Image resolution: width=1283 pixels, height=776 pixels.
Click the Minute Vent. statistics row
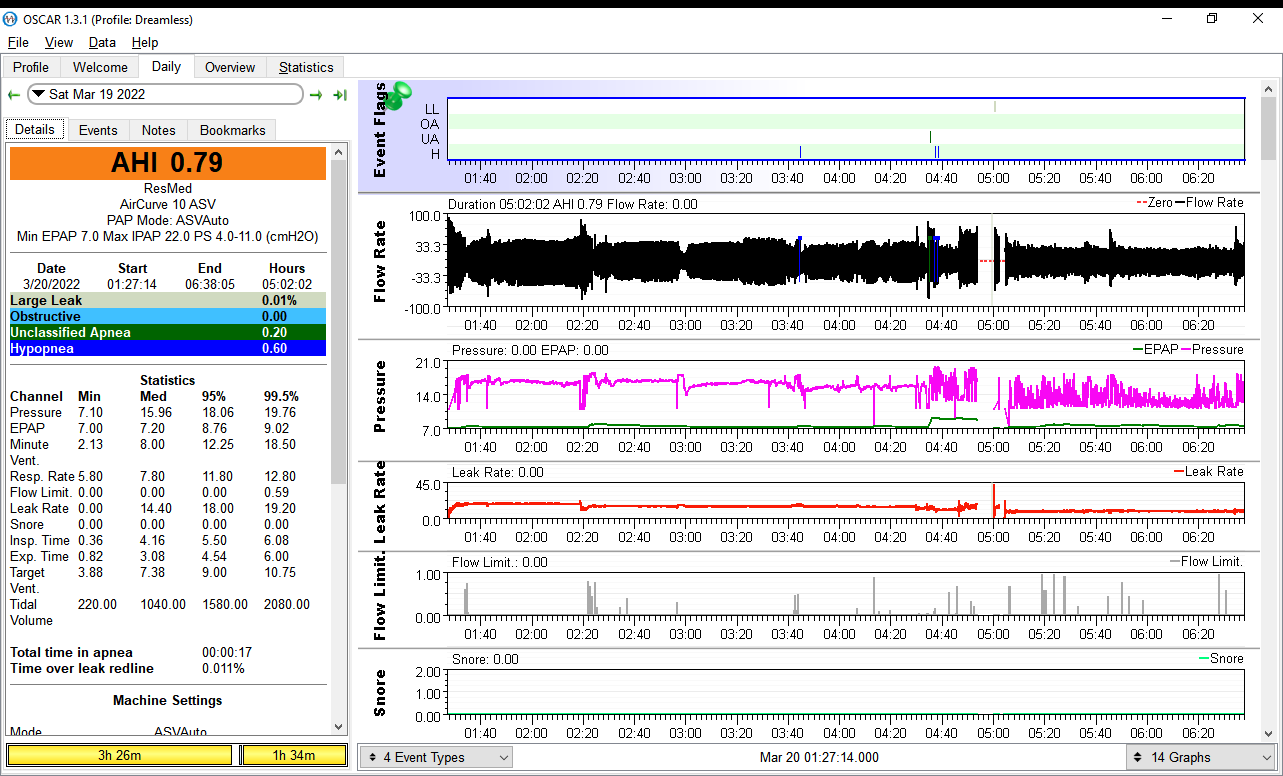[168, 452]
